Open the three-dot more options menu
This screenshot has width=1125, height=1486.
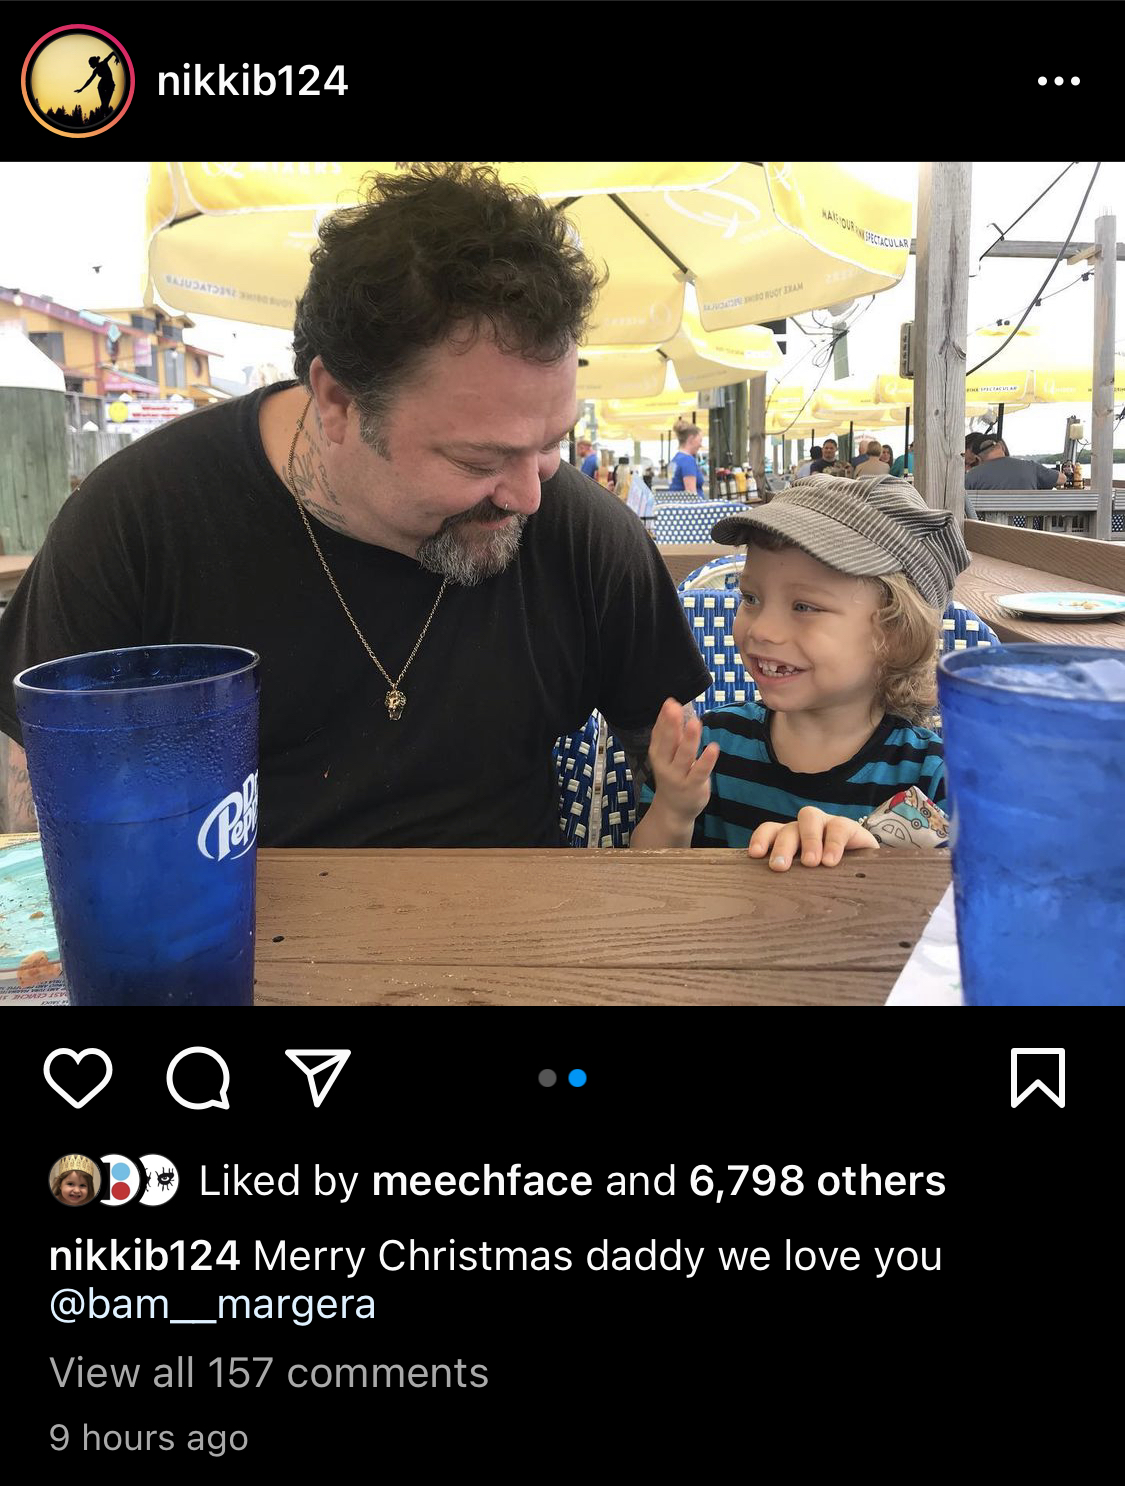(x=1058, y=81)
